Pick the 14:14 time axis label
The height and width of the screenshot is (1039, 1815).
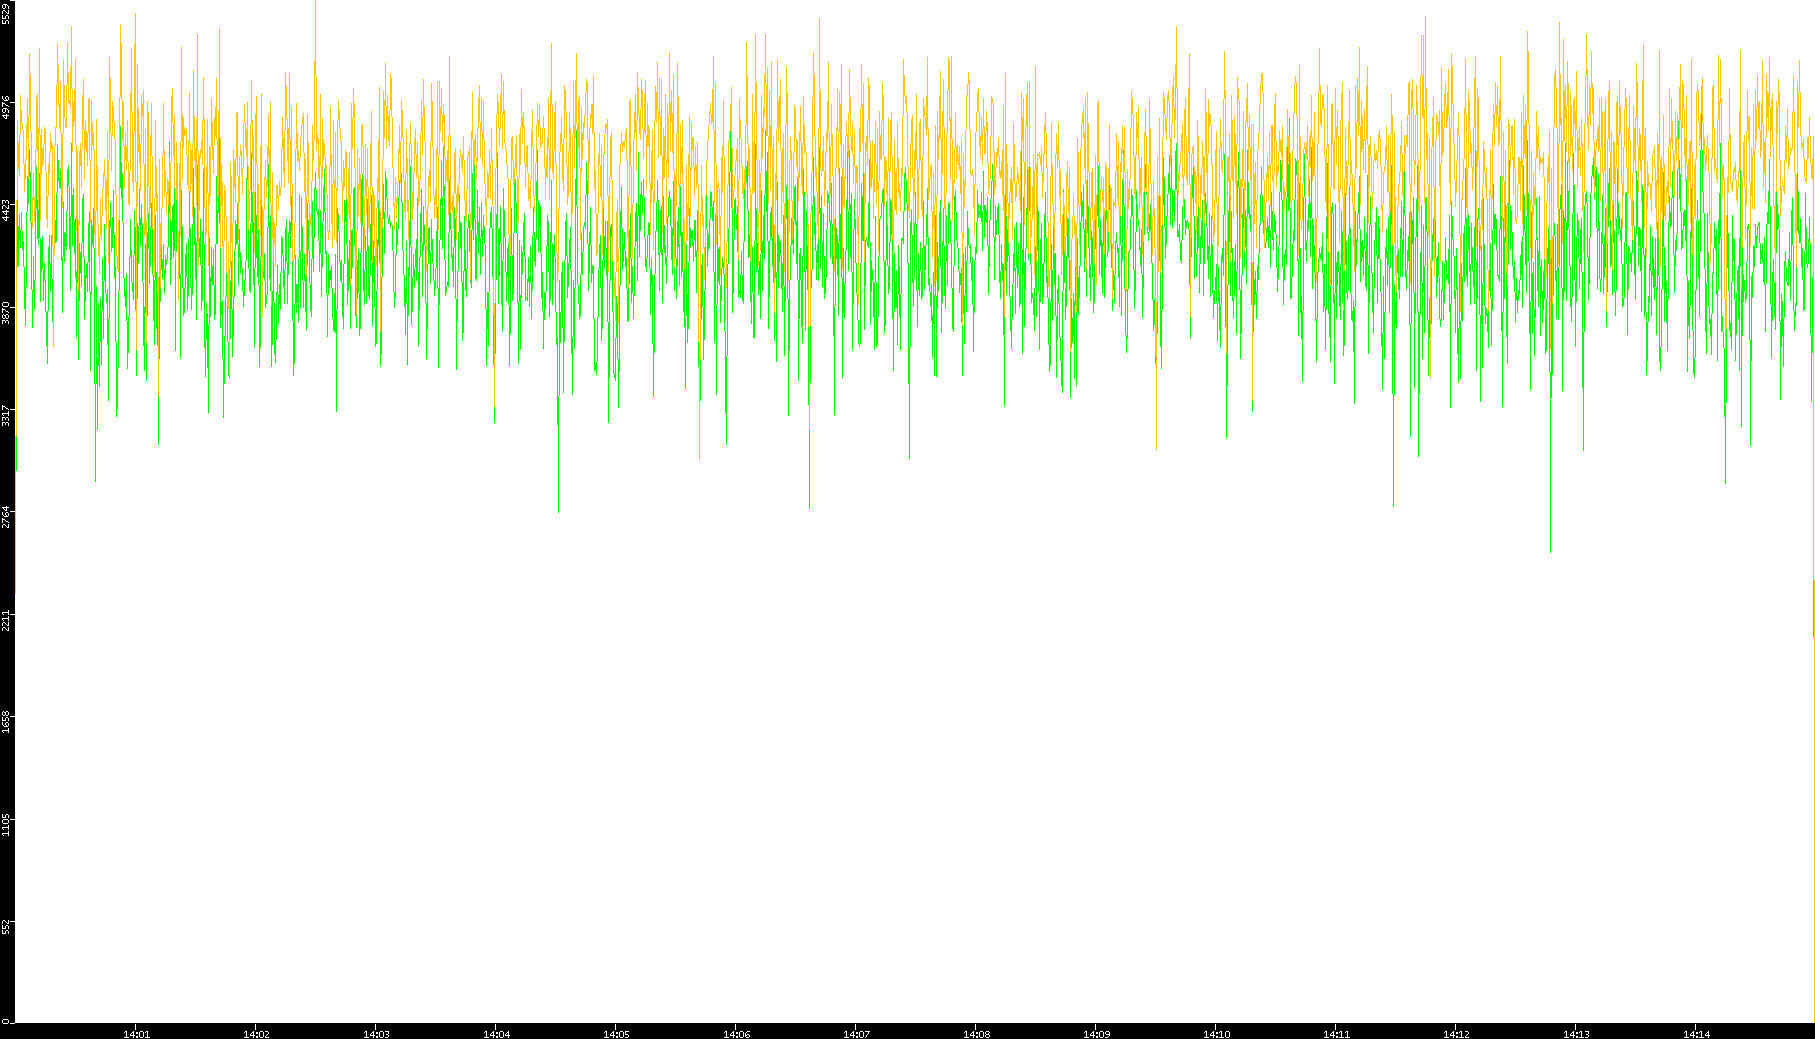1696,1034
